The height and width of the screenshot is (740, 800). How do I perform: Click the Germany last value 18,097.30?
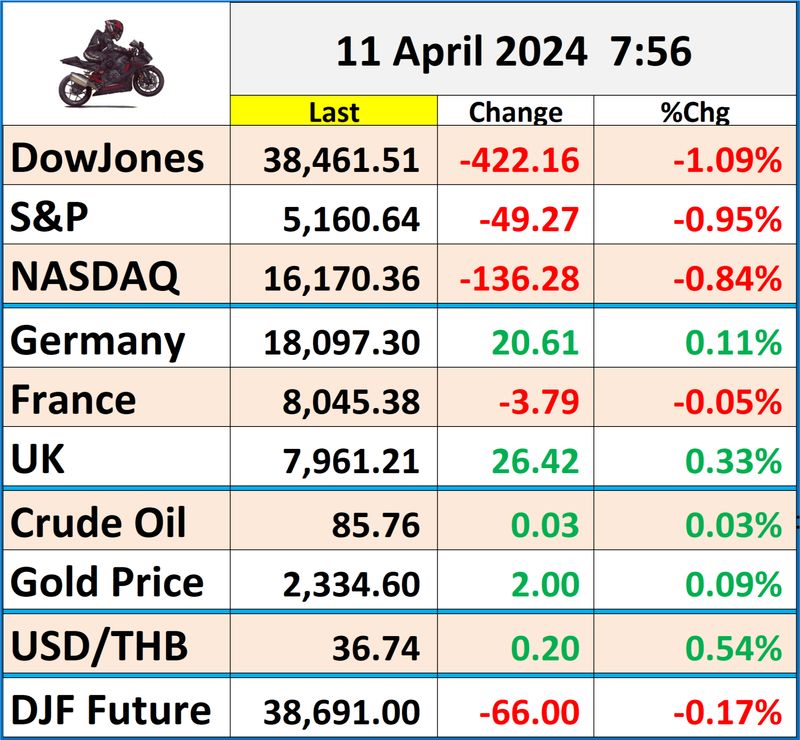tap(340, 343)
